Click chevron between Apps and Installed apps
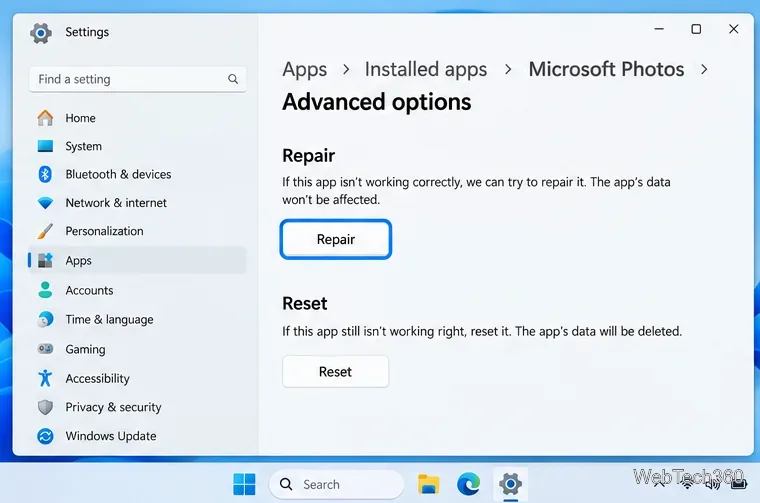This screenshot has height=503, width=760. [346, 70]
